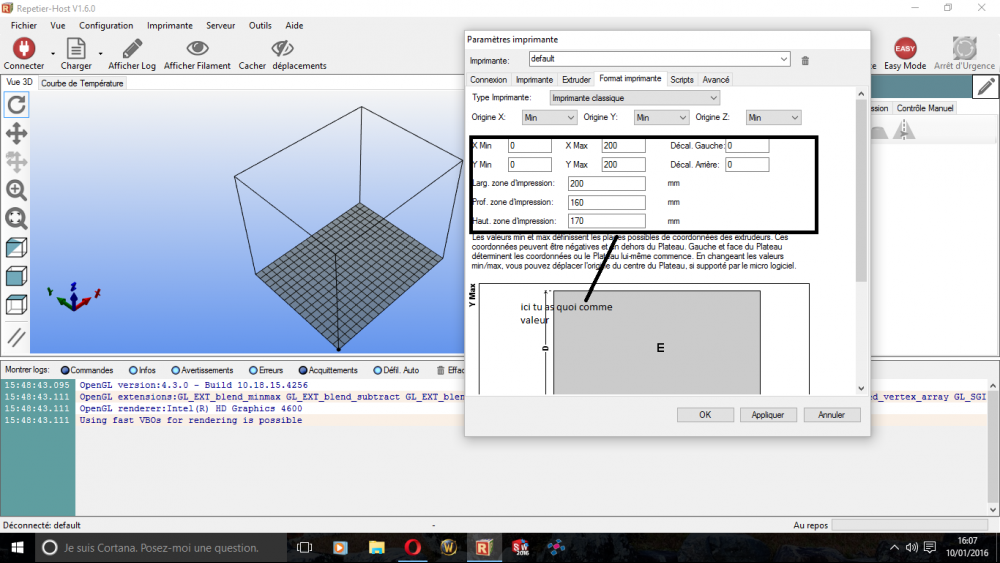Click Larg. zone d'impression field
Screen dimensions: 1000x563
click(607, 184)
